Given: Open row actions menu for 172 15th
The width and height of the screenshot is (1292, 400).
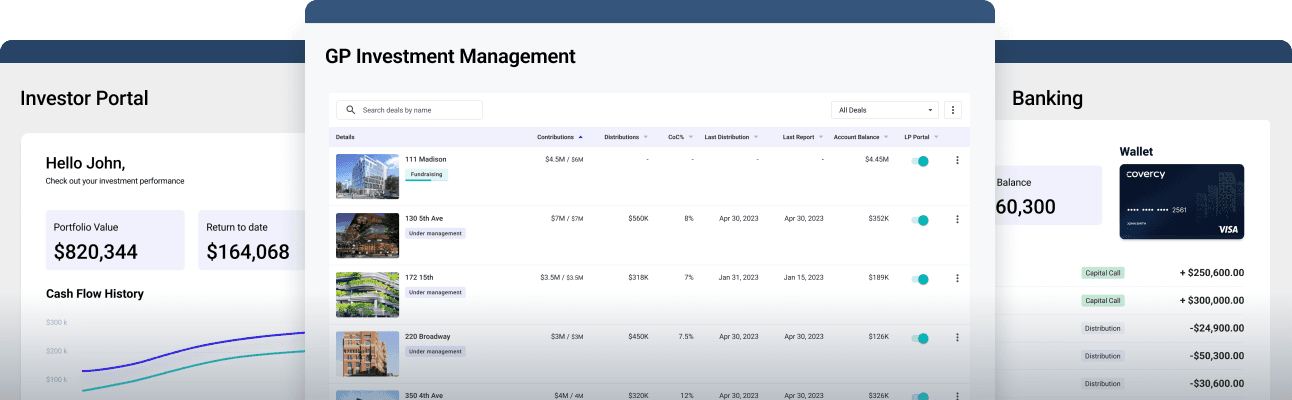Looking at the screenshot, I should point(957,278).
